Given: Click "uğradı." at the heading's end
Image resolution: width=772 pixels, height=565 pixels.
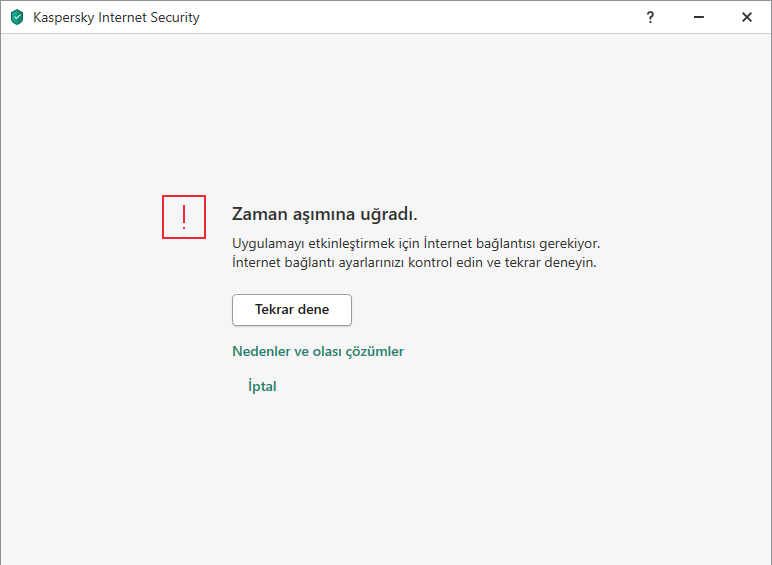Looking at the screenshot, I should pos(386,214).
